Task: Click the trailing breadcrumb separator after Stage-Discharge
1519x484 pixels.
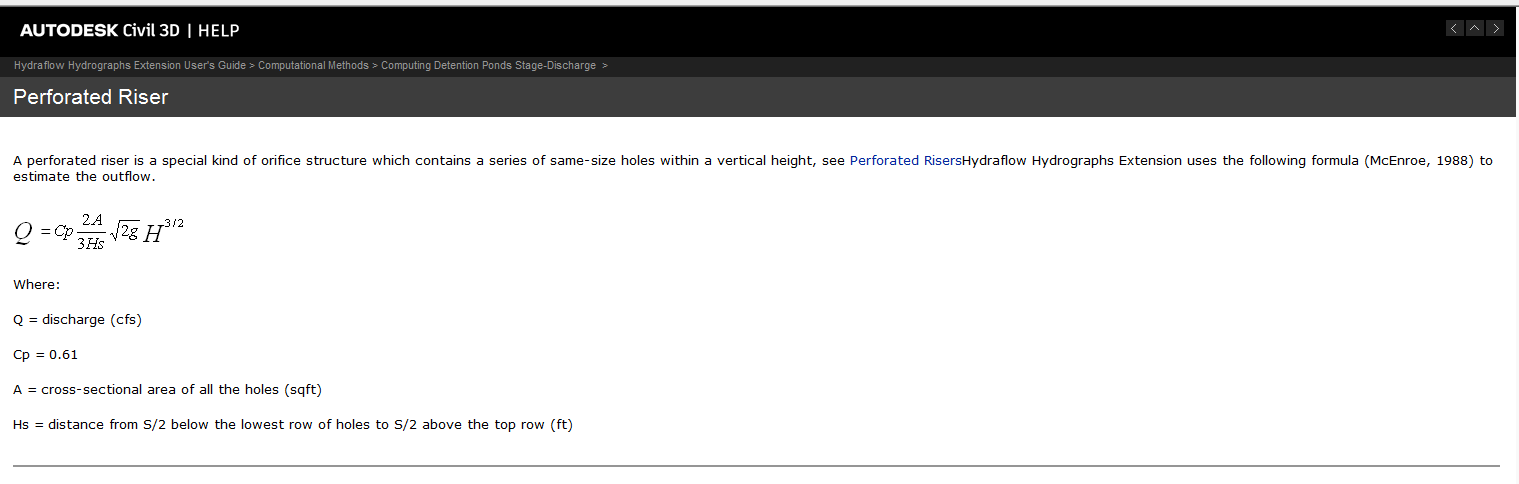Action: (605, 66)
